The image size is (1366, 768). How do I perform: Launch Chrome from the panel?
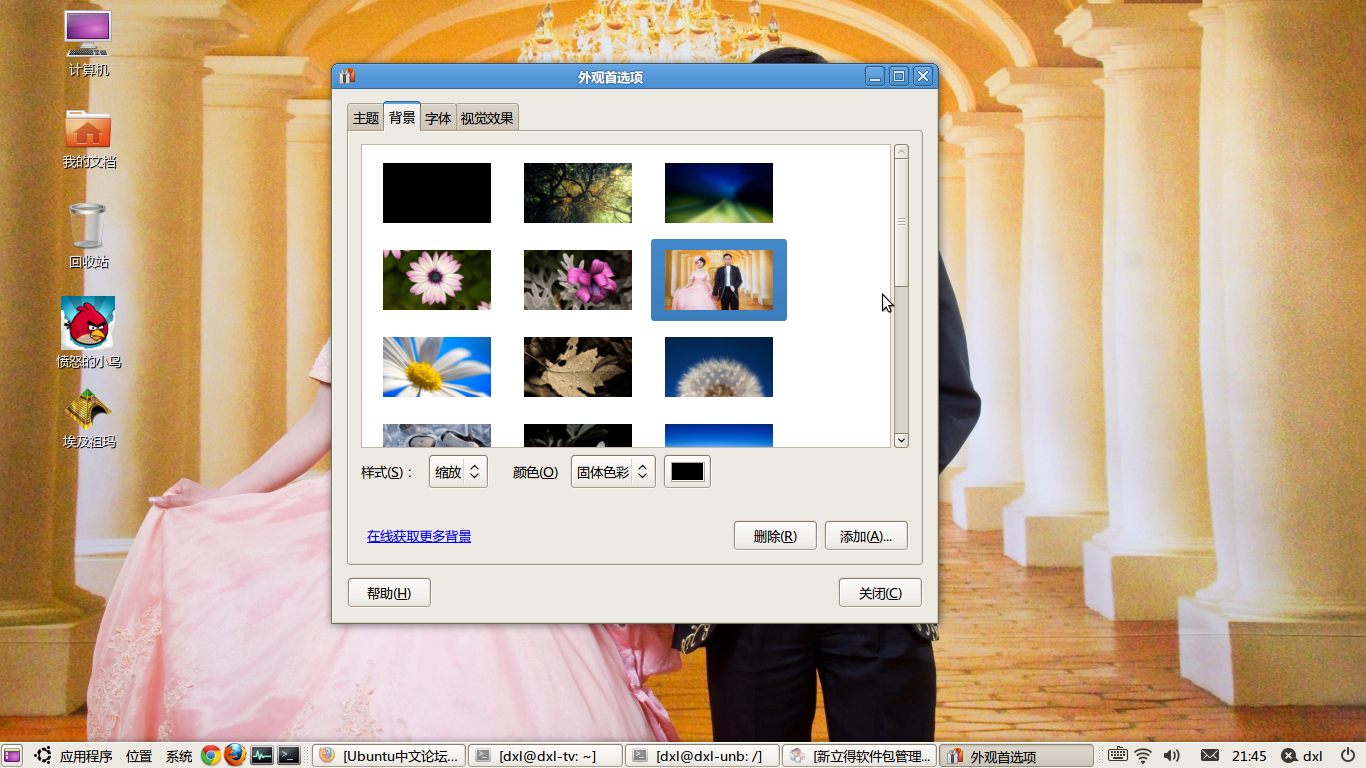click(210, 756)
